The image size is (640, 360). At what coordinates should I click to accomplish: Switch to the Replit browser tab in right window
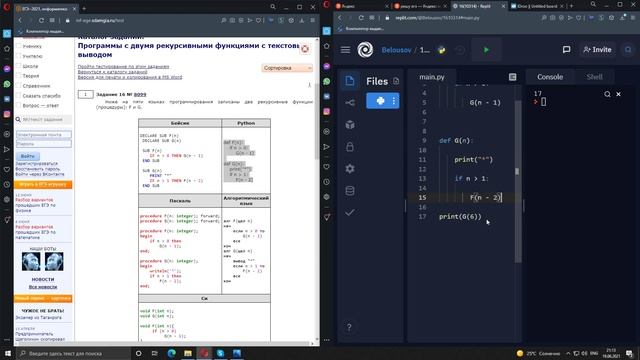[478, 6]
